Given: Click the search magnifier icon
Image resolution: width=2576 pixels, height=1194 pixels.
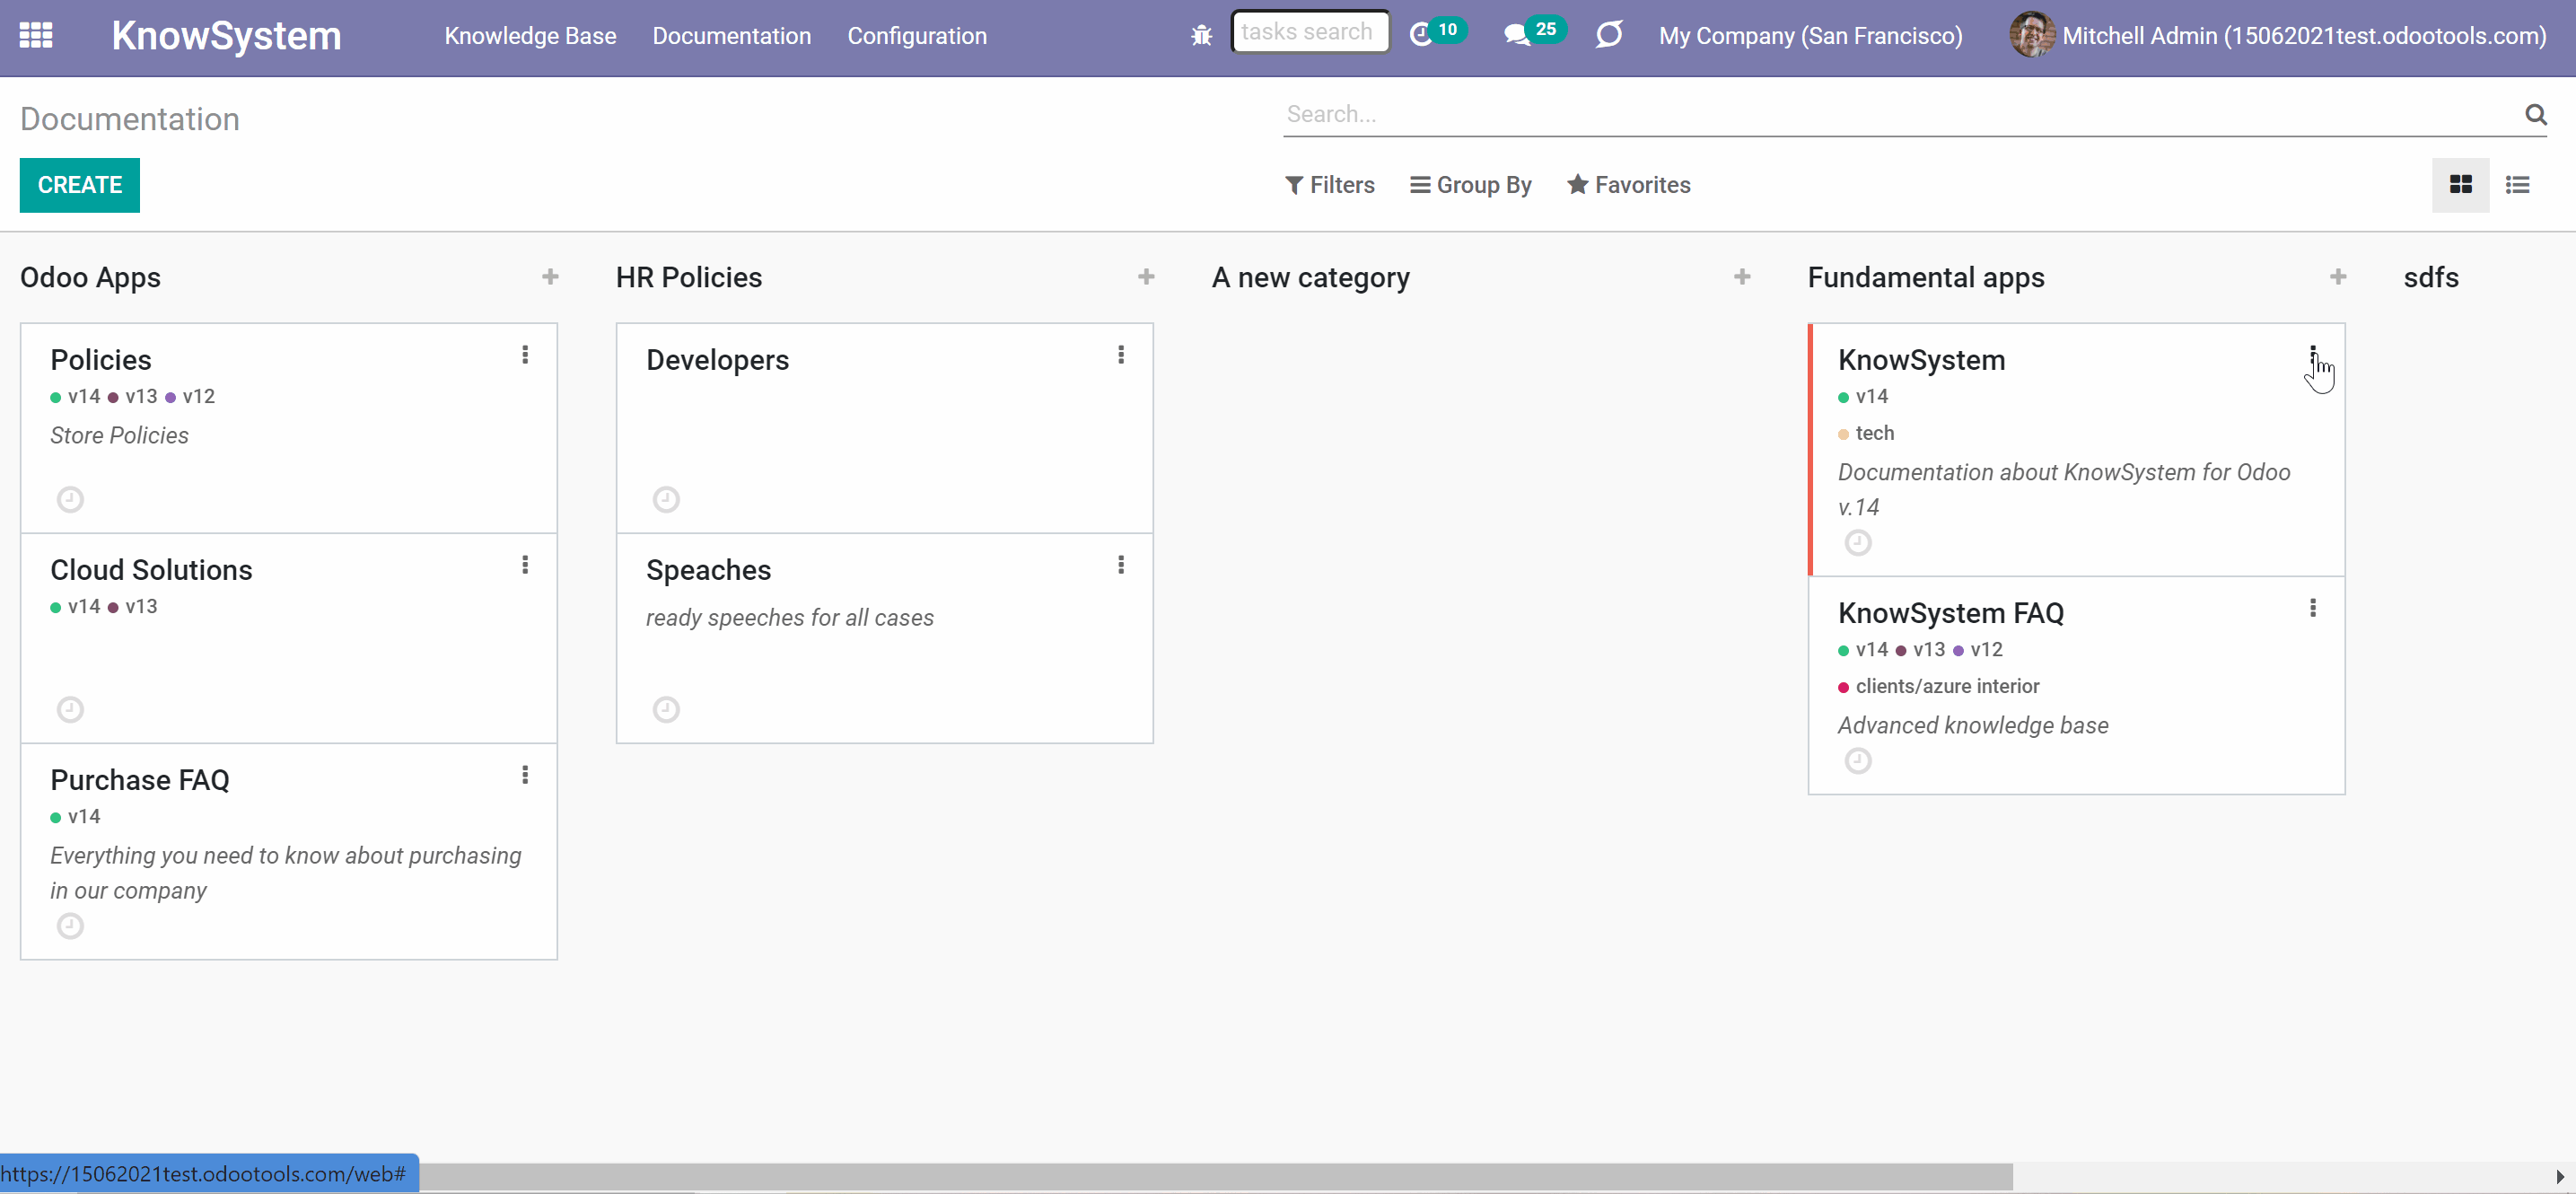Looking at the screenshot, I should pyautogui.click(x=2535, y=115).
